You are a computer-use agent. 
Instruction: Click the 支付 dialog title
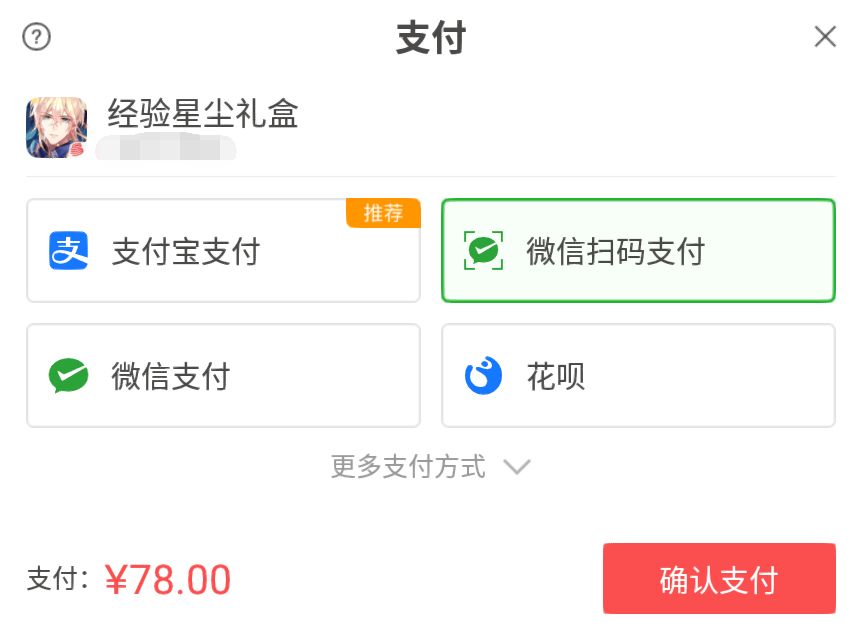(x=431, y=39)
